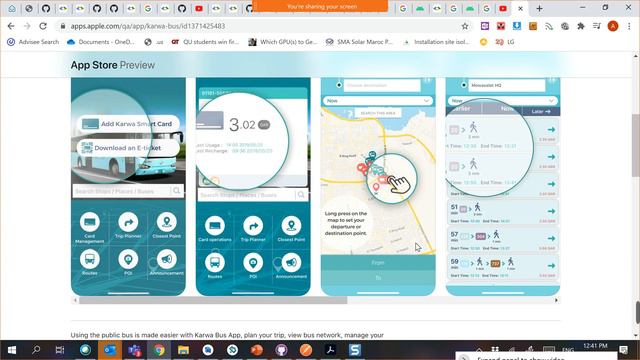Image resolution: width=640 pixels, height=360 pixels.
Task: Click the right arrow of the screenshot scrollbar
Action: pos(556,300)
